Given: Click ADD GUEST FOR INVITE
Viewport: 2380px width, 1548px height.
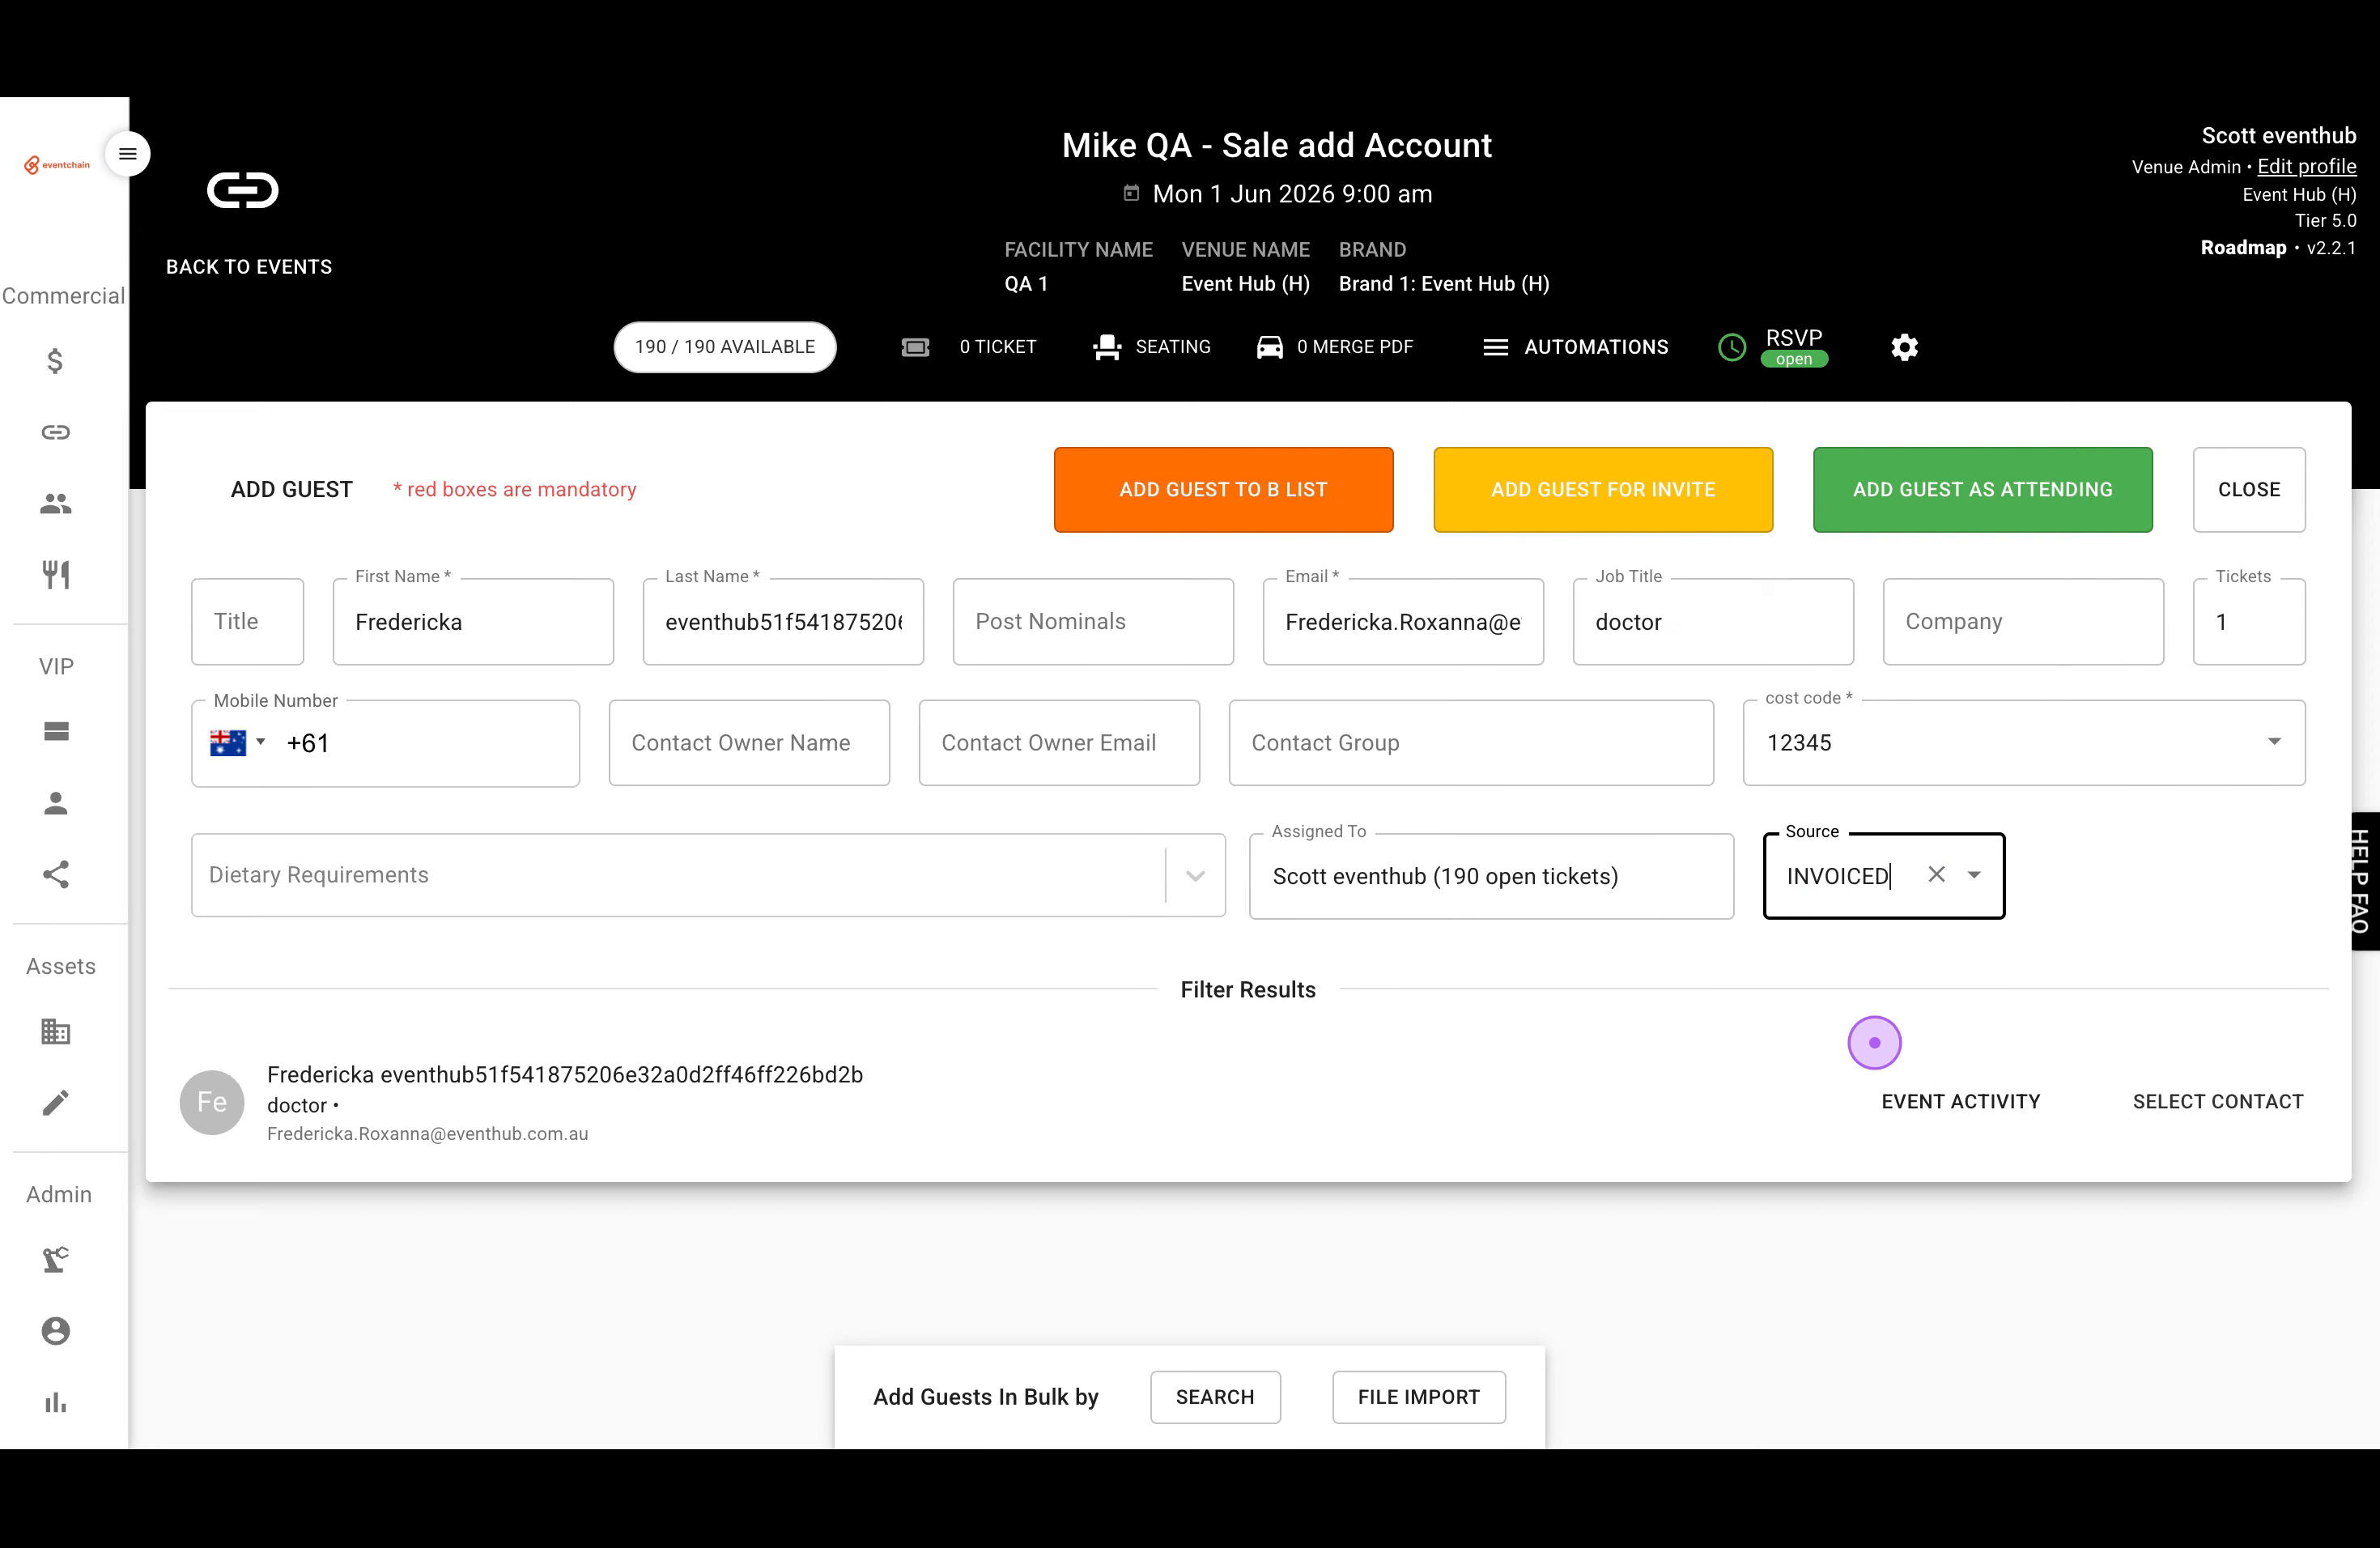Looking at the screenshot, I should click(x=1603, y=489).
